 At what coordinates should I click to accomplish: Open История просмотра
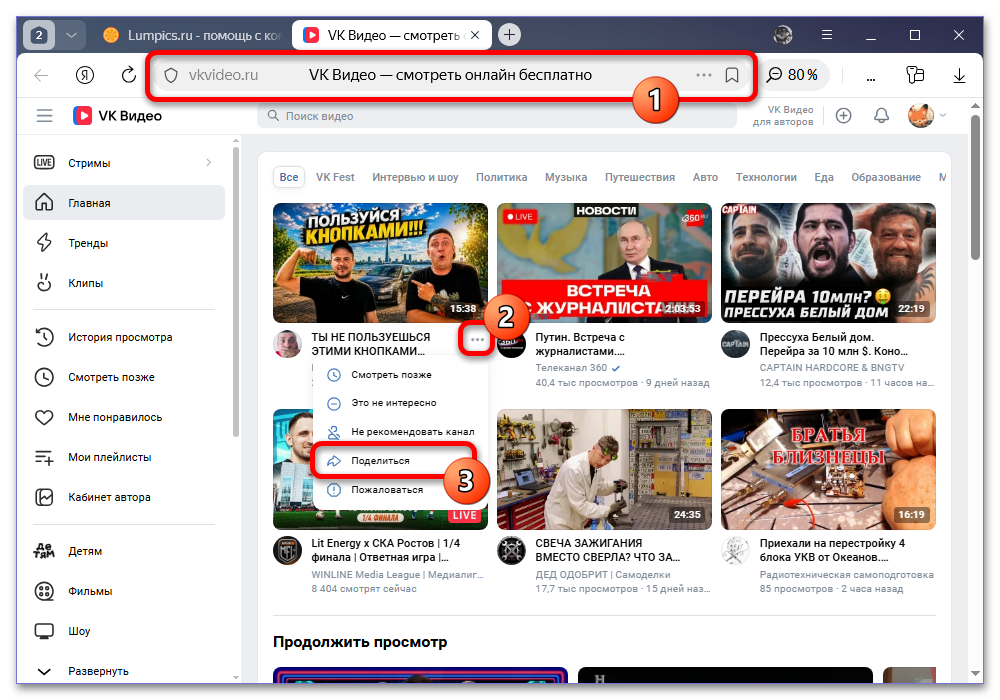124,337
